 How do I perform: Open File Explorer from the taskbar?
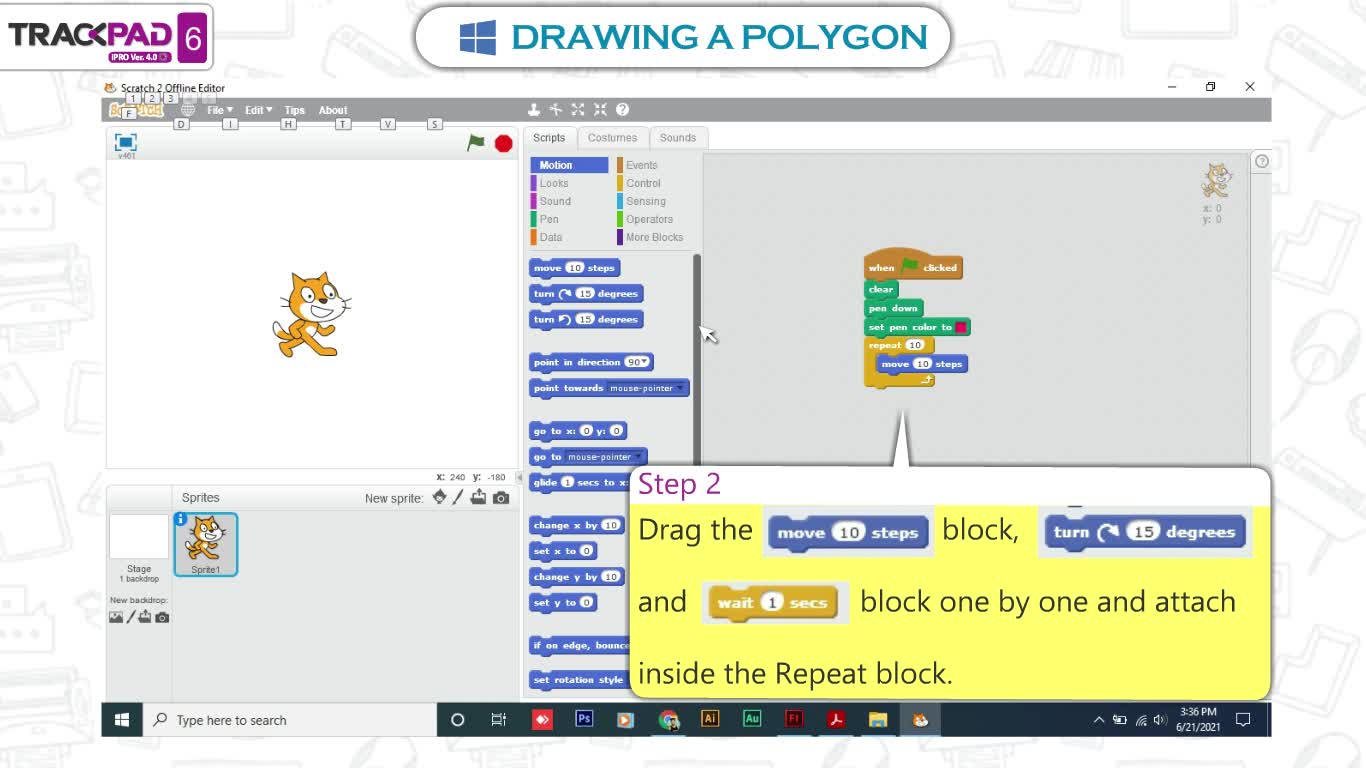[878, 719]
